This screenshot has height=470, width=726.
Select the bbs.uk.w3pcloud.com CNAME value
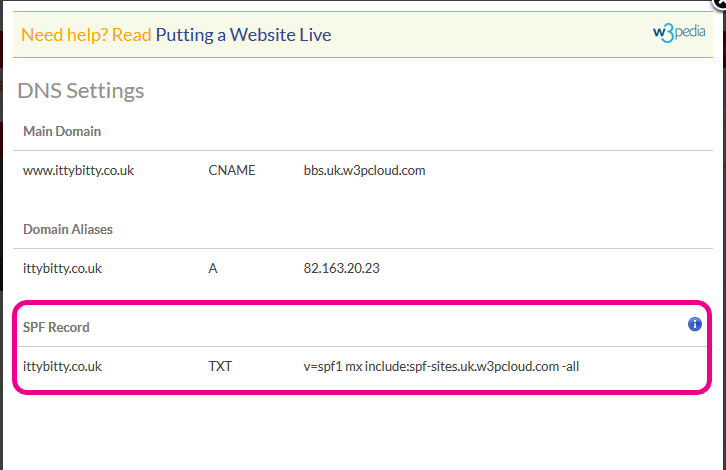[364, 170]
